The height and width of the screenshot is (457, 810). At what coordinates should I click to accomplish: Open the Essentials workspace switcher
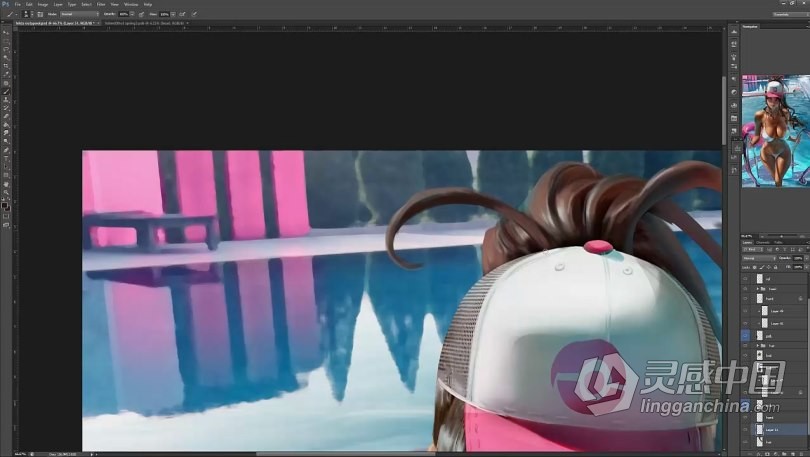point(789,14)
